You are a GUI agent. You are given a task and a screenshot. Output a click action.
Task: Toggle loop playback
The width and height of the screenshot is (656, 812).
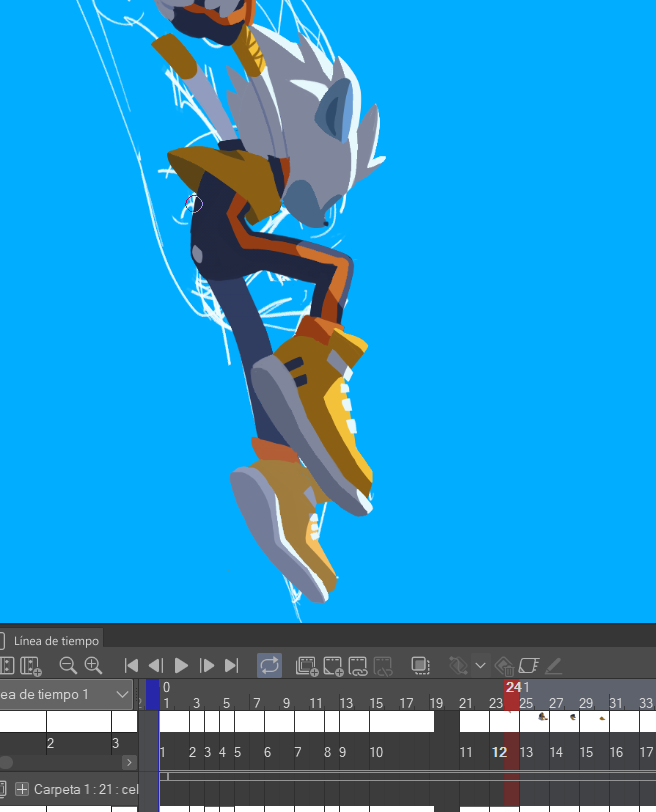[269, 665]
